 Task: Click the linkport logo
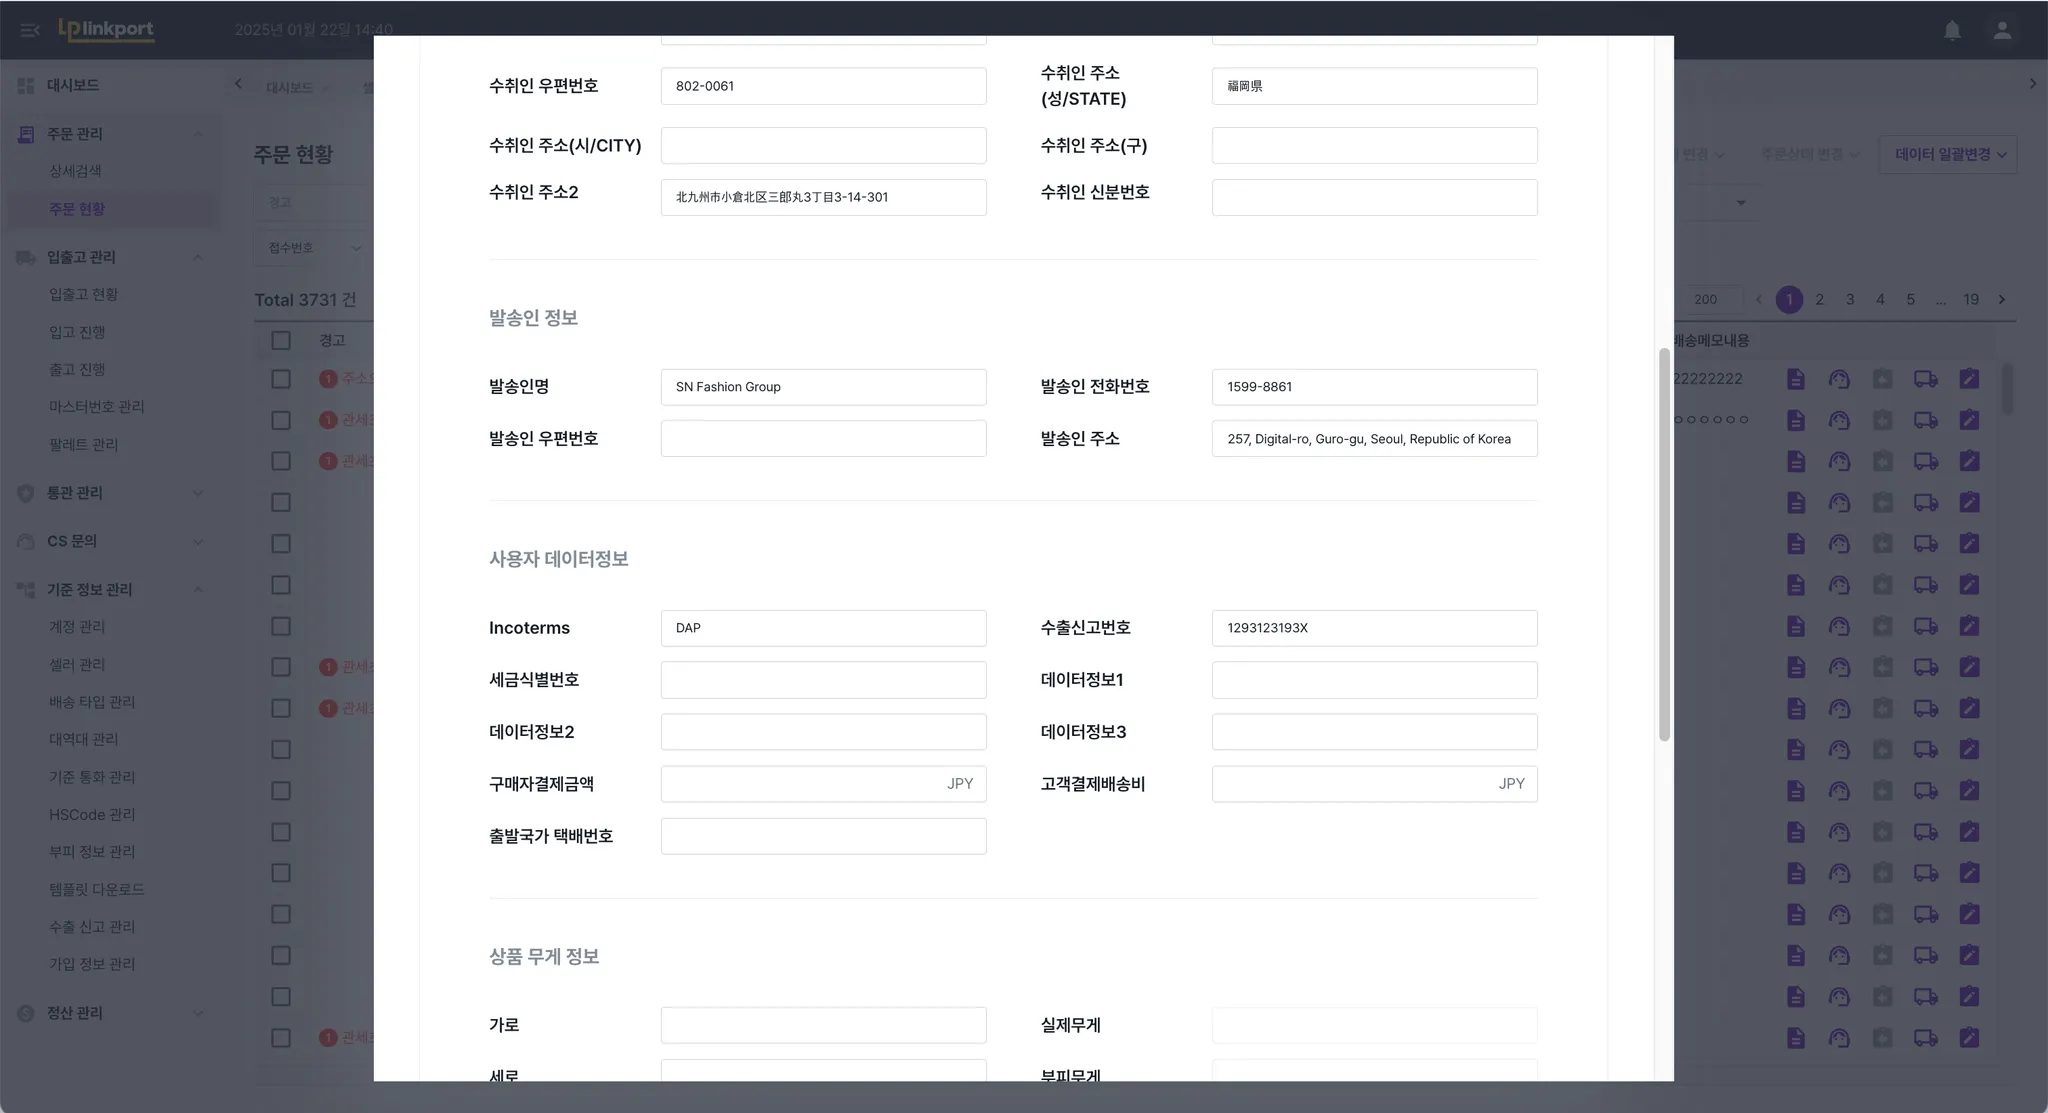[106, 29]
